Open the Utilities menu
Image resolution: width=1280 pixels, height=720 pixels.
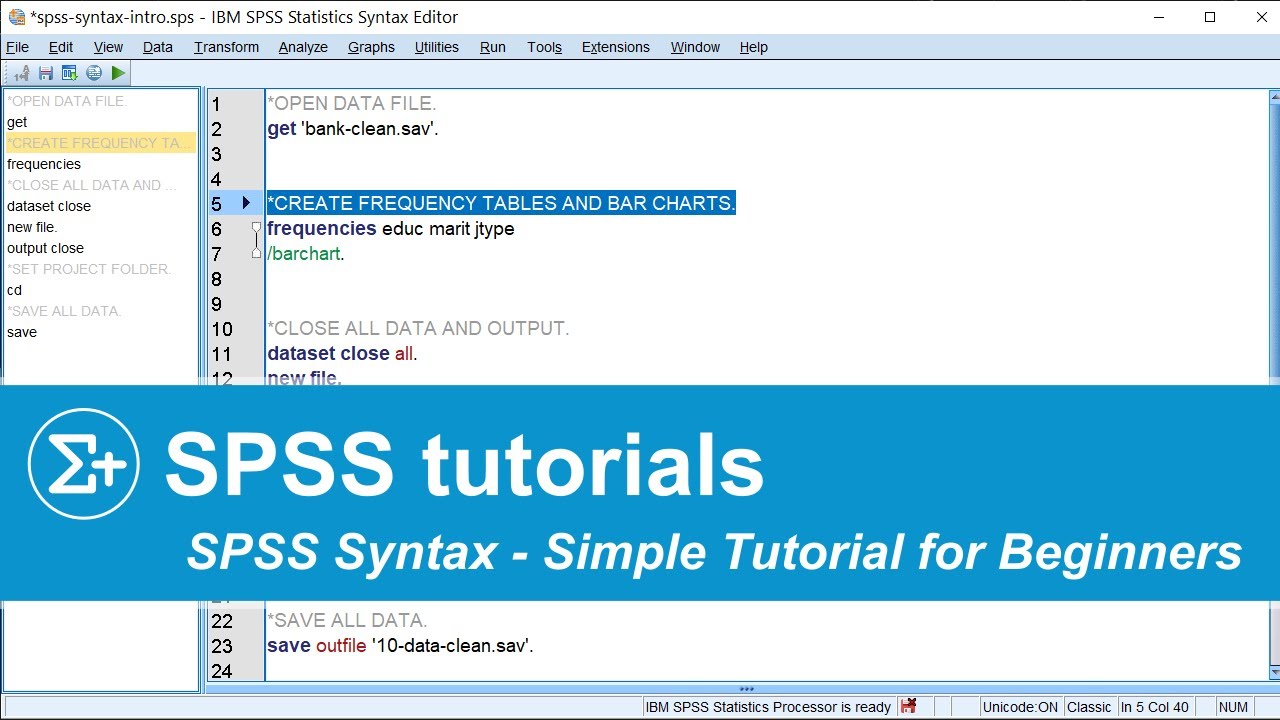437,47
